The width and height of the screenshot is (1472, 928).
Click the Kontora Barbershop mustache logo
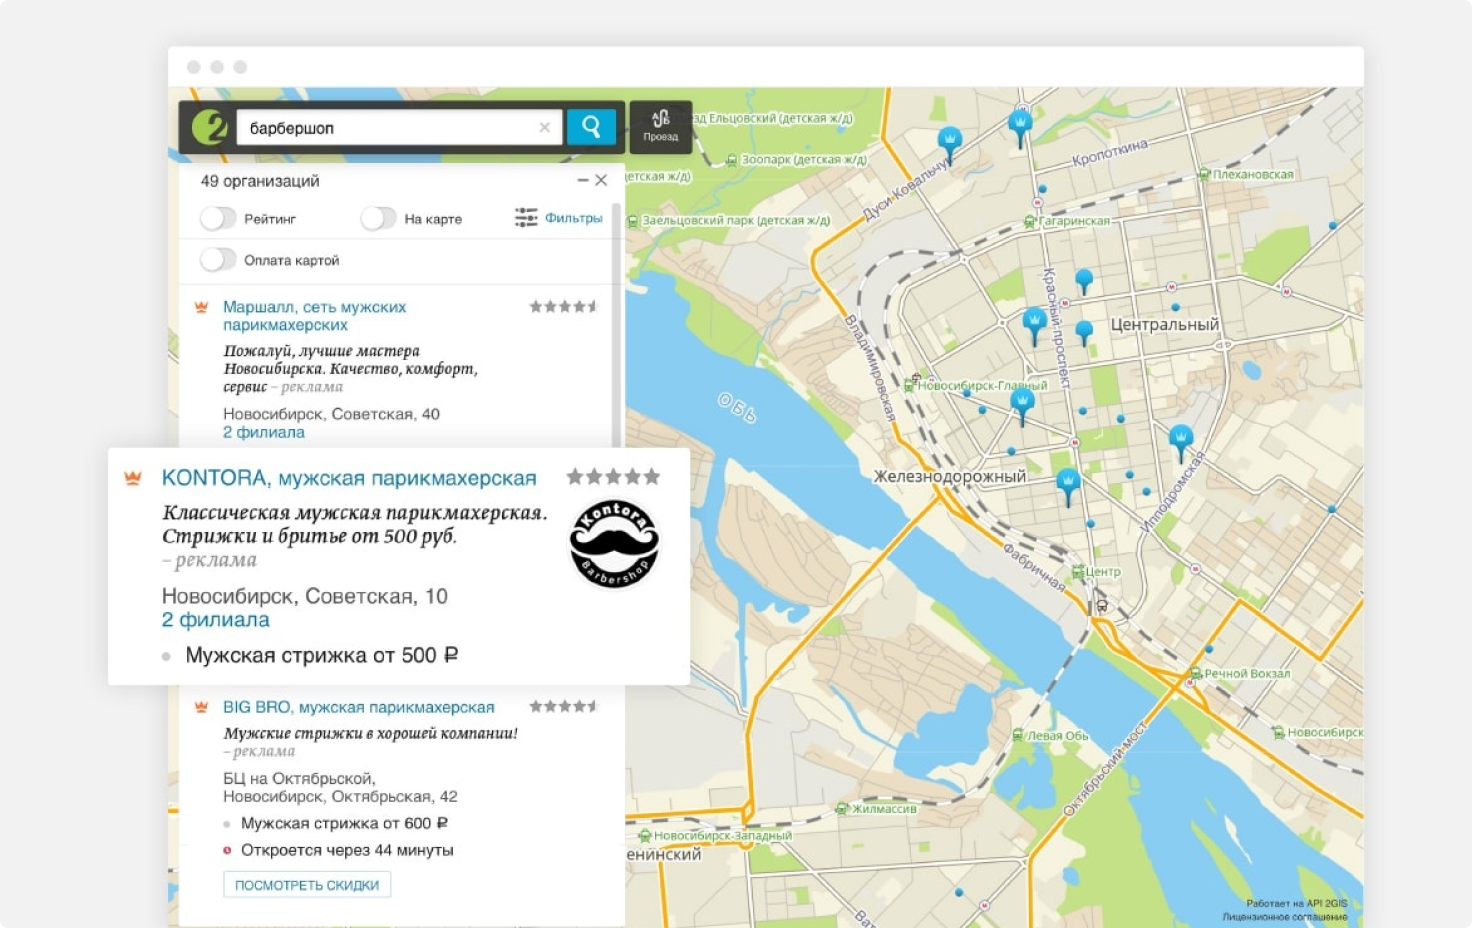click(x=614, y=544)
